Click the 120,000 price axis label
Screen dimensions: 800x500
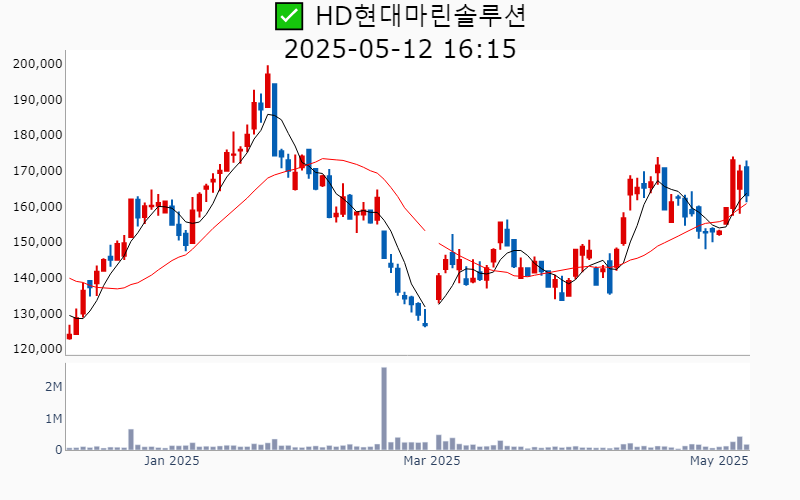(38, 348)
